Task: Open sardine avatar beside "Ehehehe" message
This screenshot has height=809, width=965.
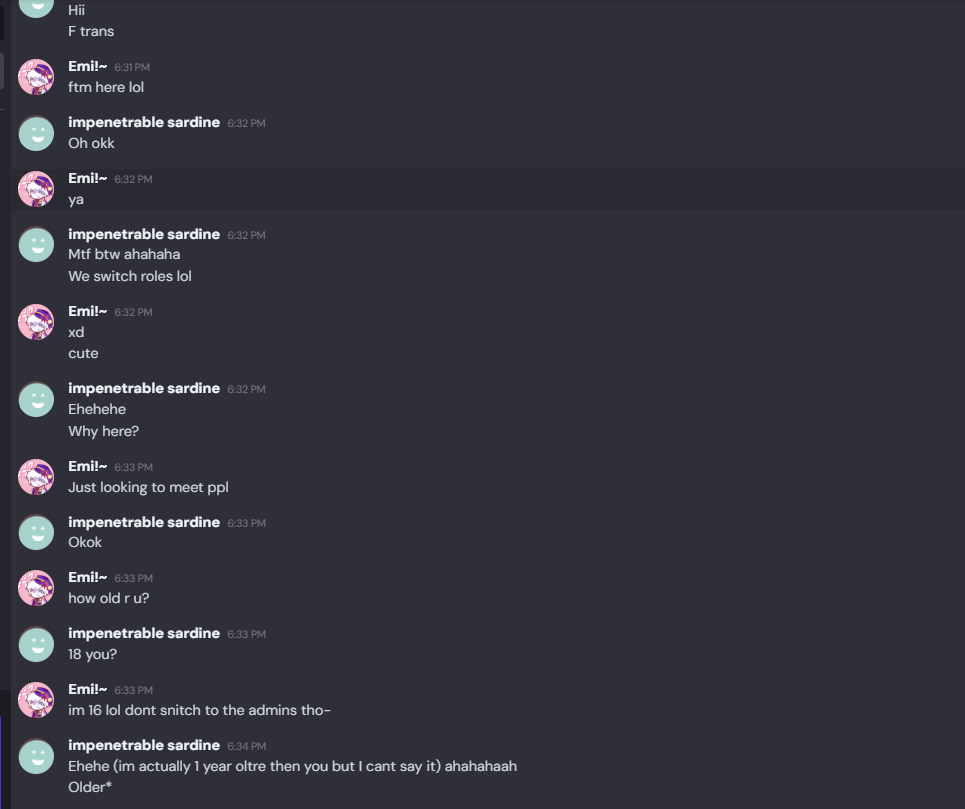Action: tap(37, 399)
